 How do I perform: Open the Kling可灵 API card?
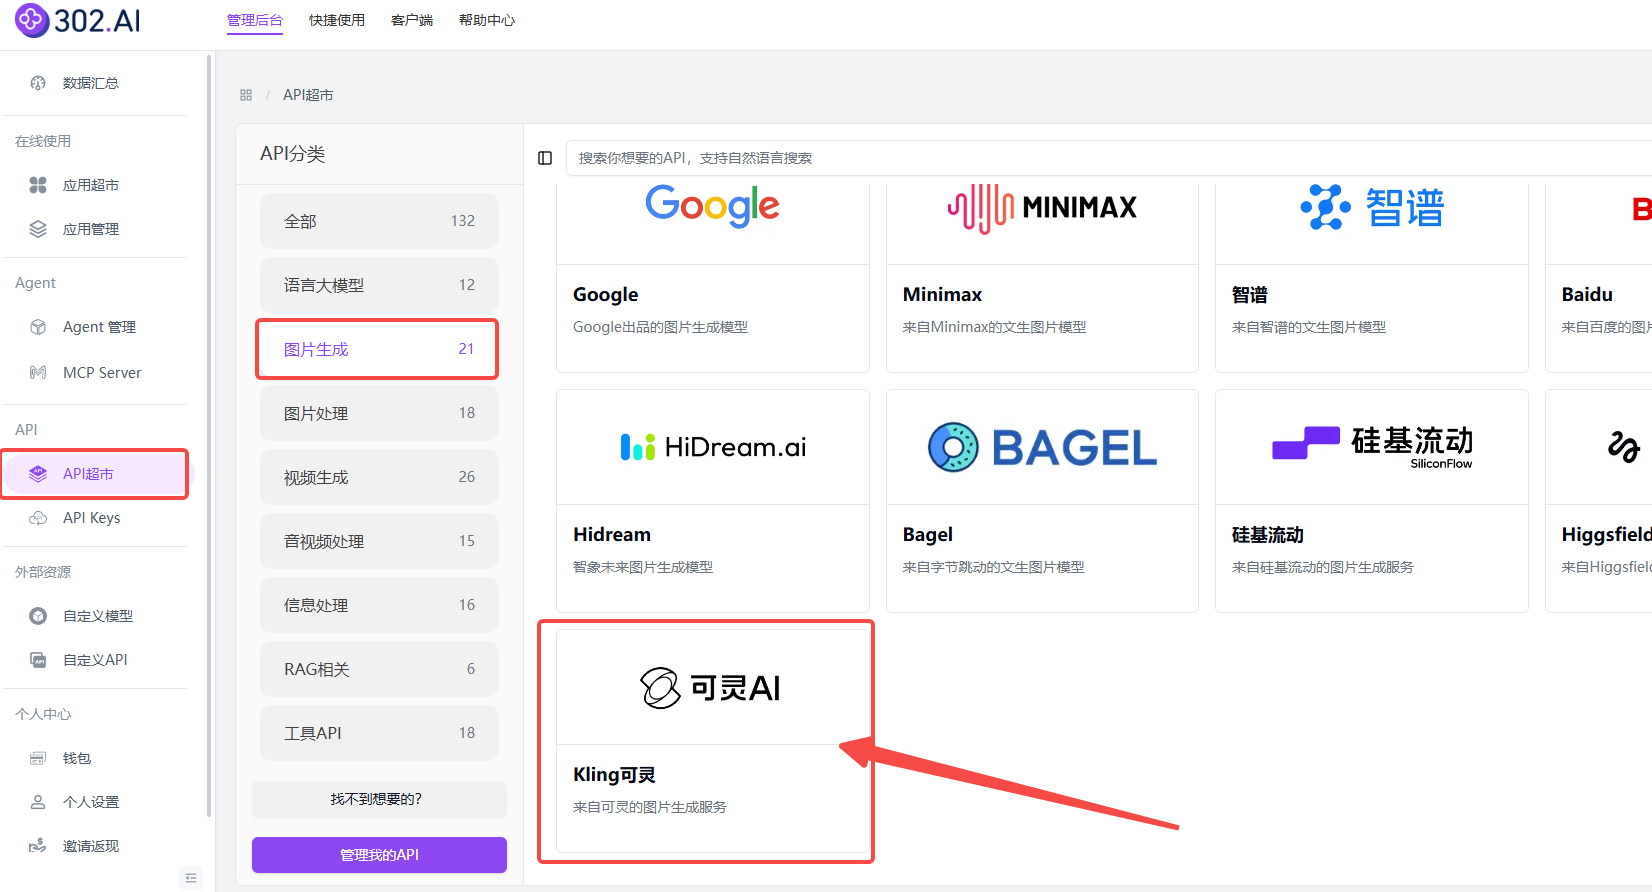(x=713, y=741)
